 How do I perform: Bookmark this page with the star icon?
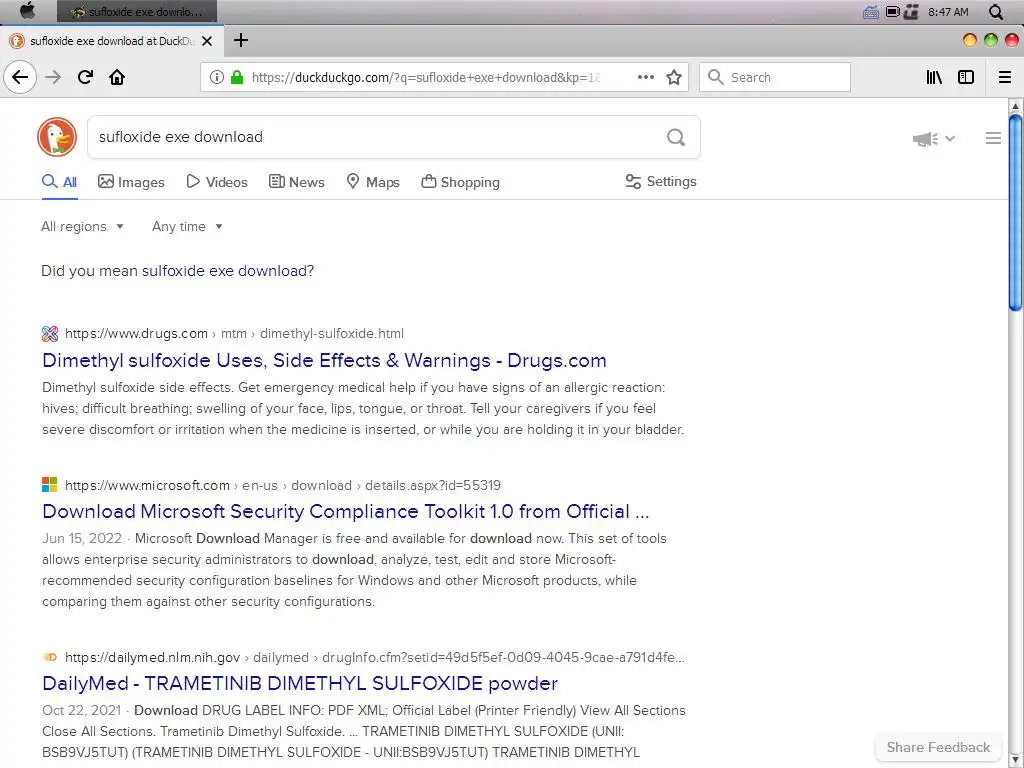coord(674,77)
